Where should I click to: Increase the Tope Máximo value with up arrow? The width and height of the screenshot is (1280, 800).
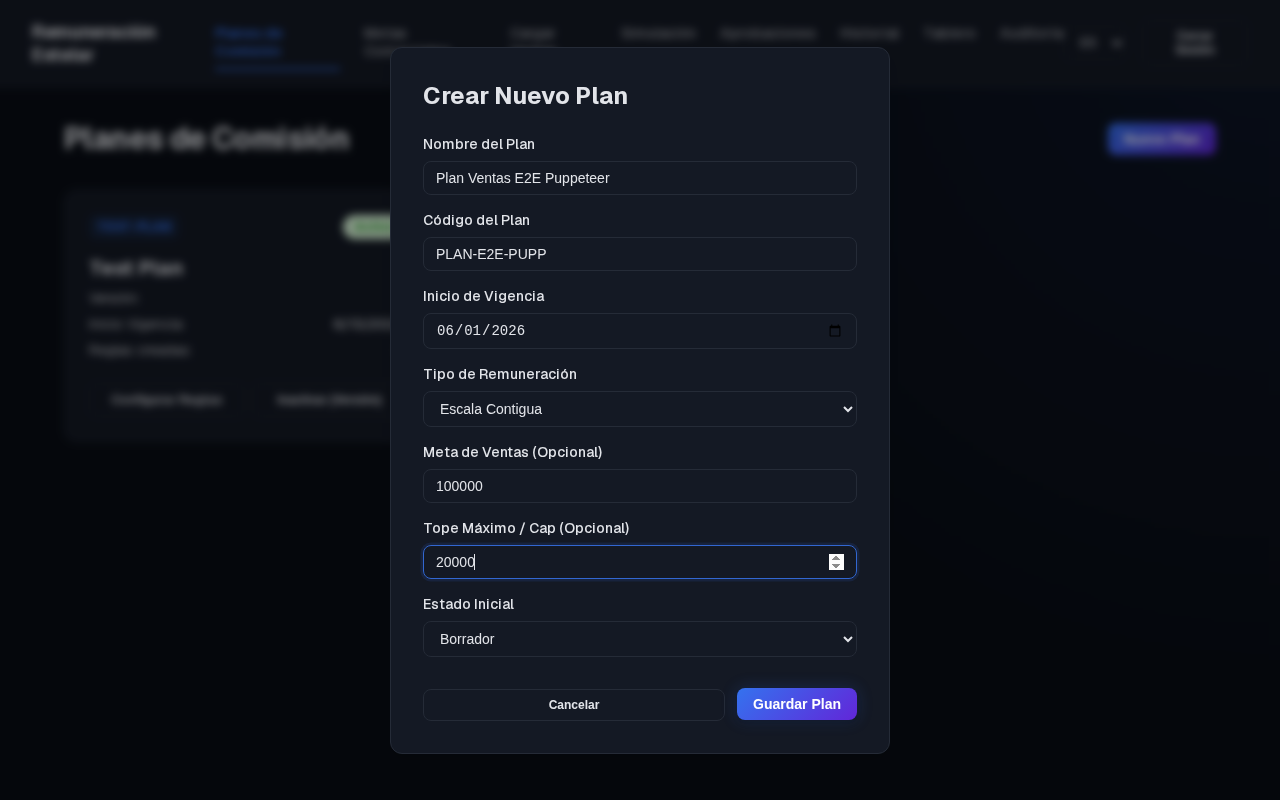836,558
